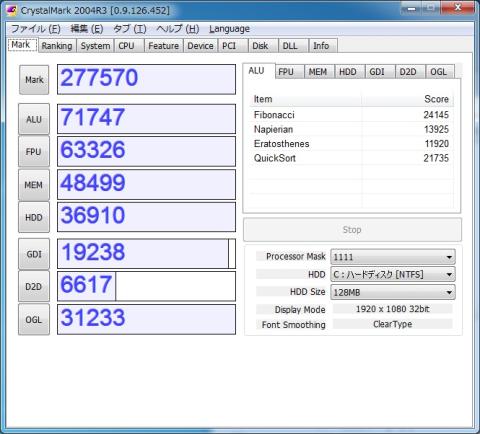Open the HDD drive selection dropdown
This screenshot has height=434, width=480.
393,275
